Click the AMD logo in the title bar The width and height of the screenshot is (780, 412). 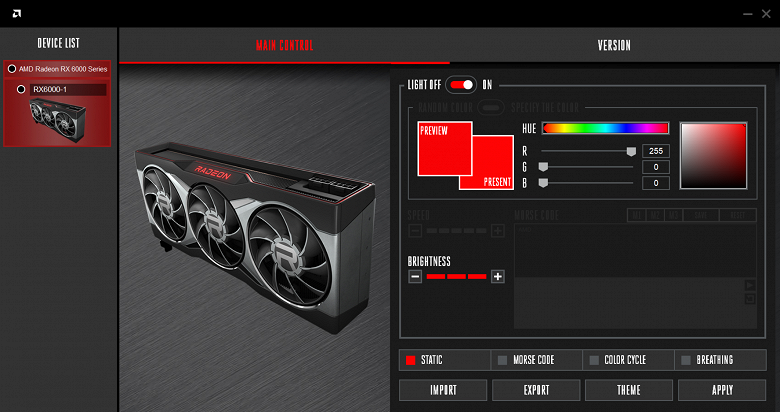coord(16,13)
